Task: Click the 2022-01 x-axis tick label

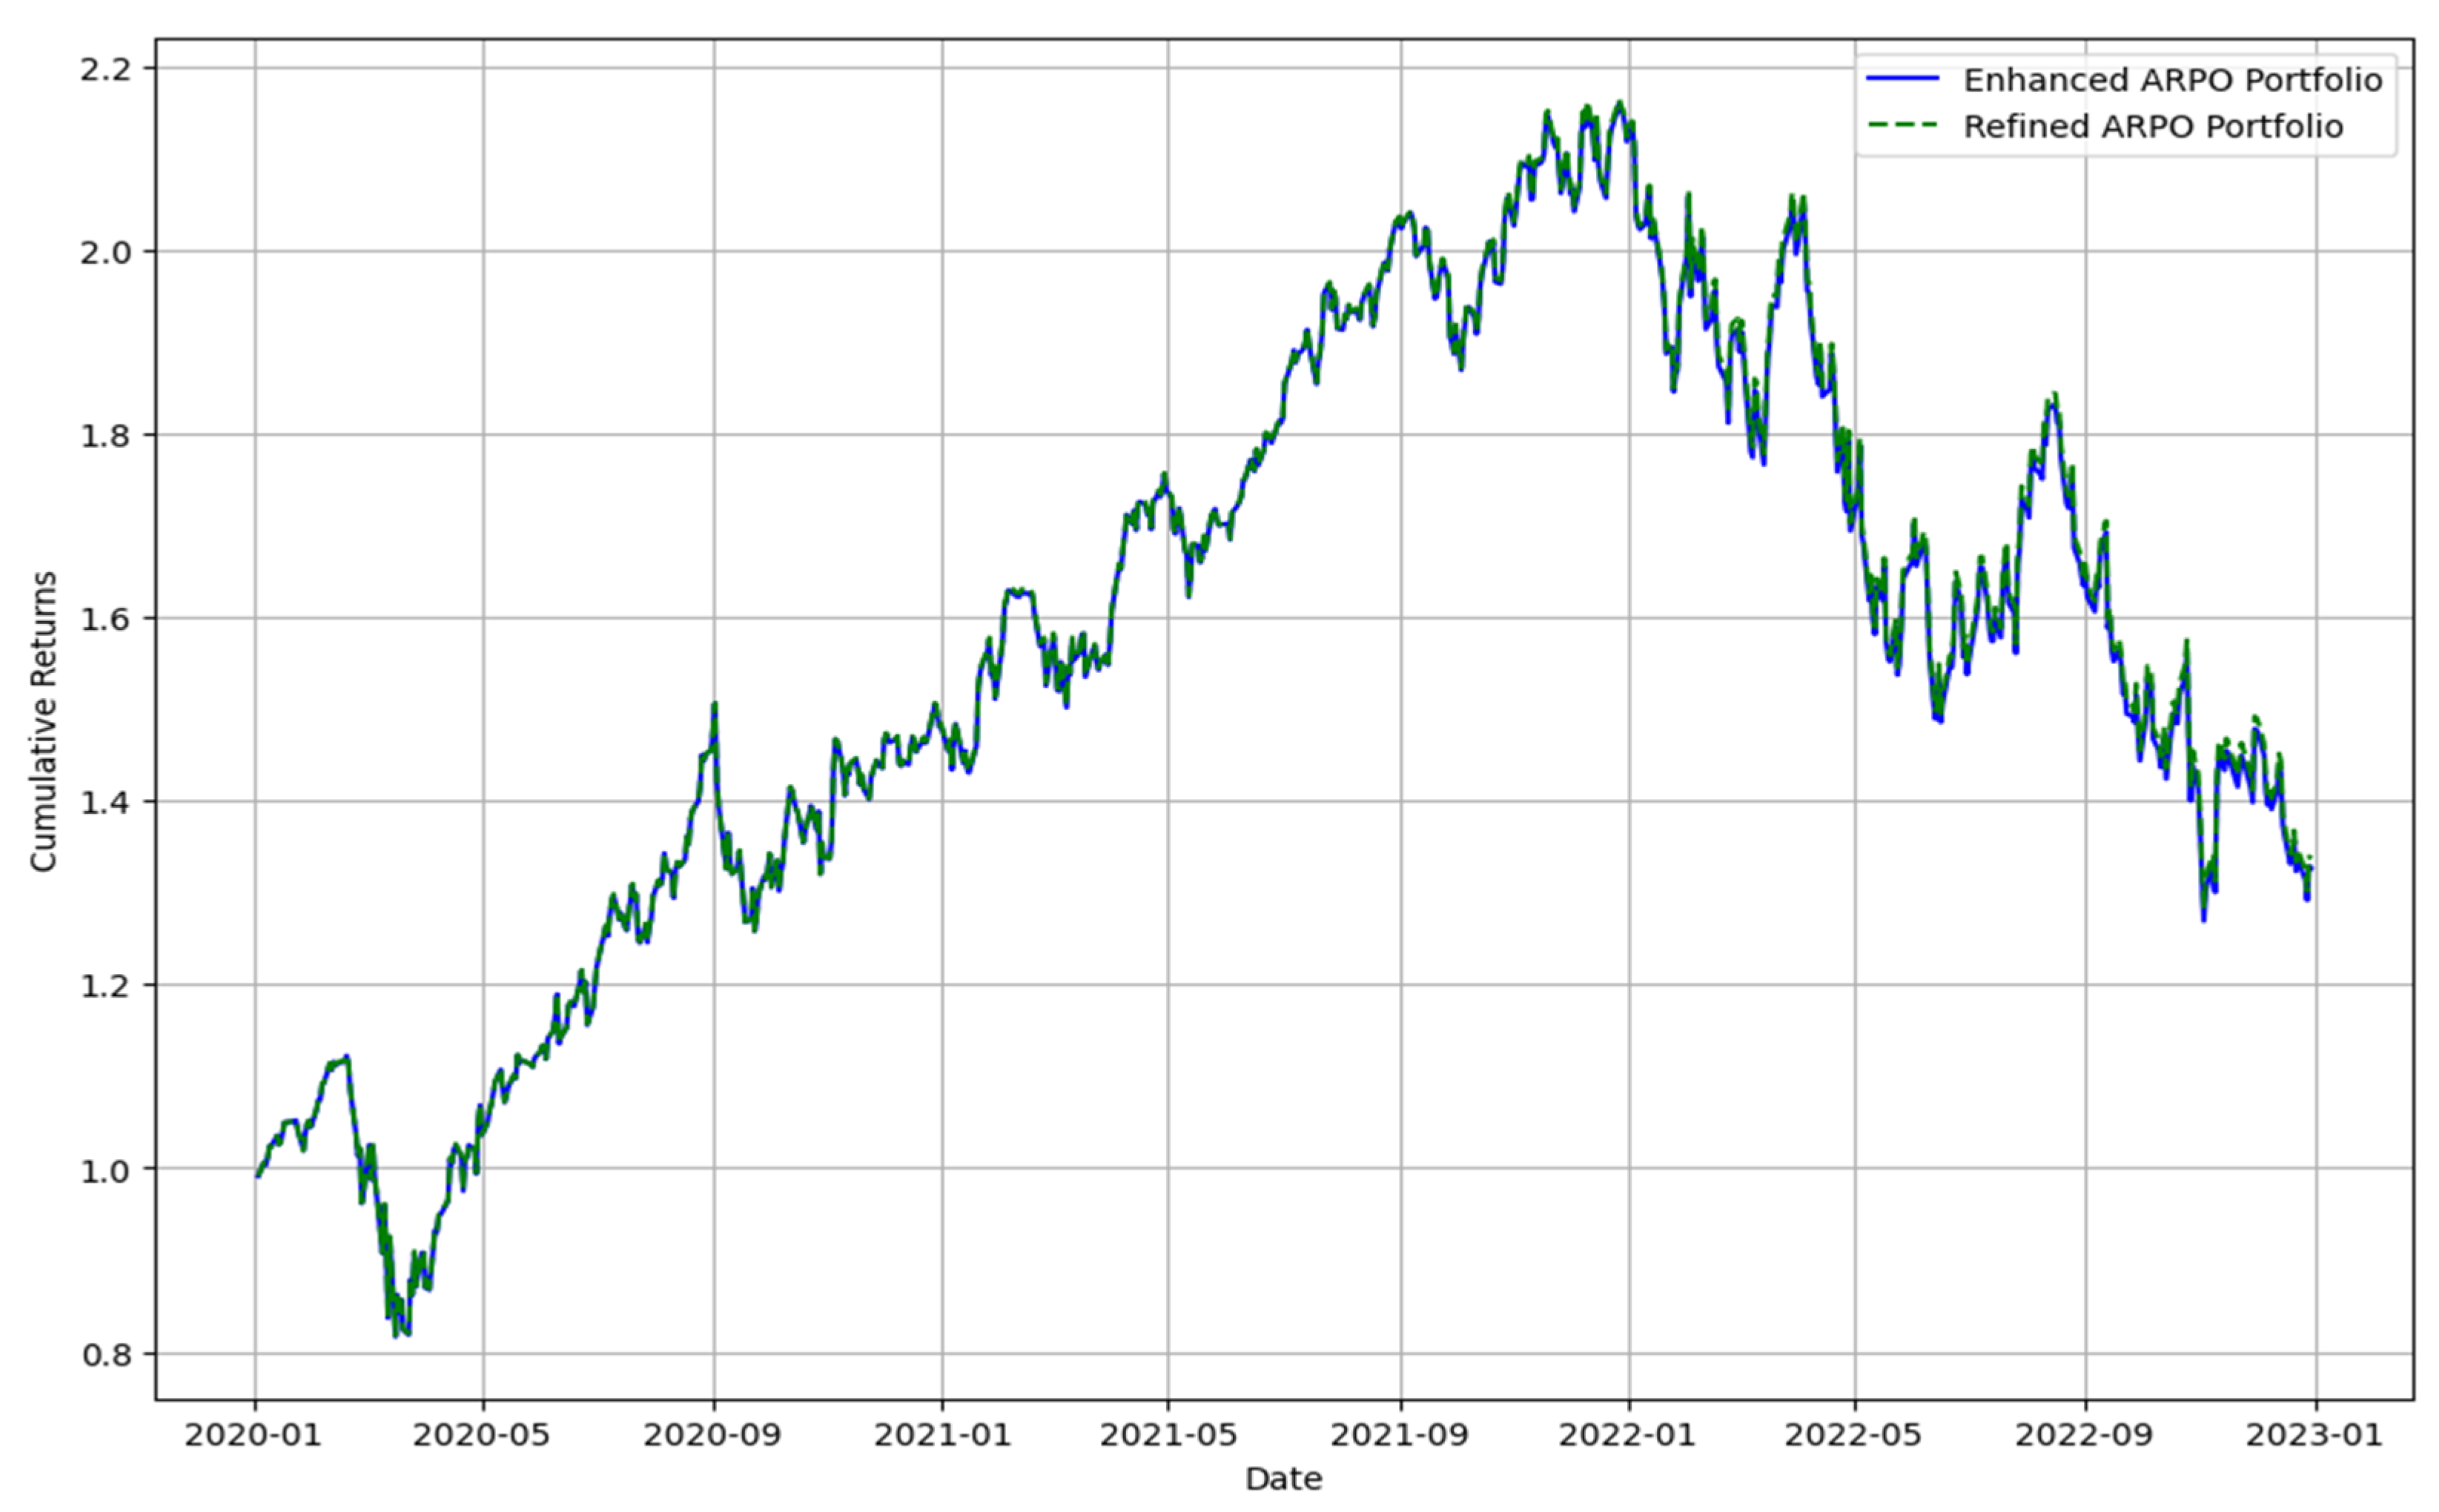Action: click(1628, 1436)
